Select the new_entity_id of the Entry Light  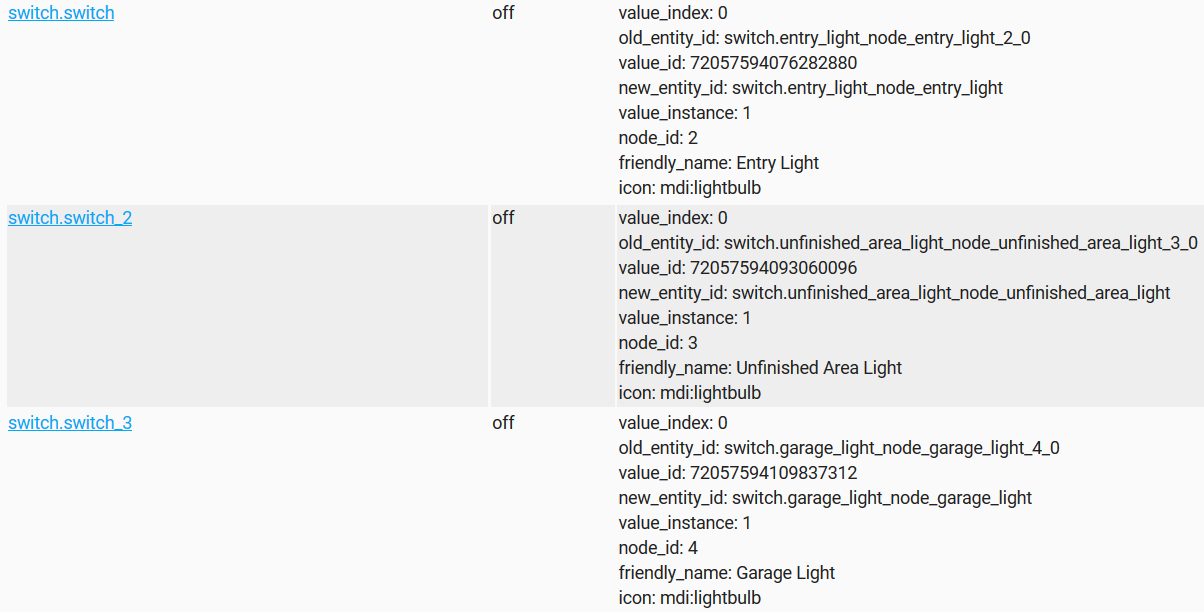[x=810, y=87]
